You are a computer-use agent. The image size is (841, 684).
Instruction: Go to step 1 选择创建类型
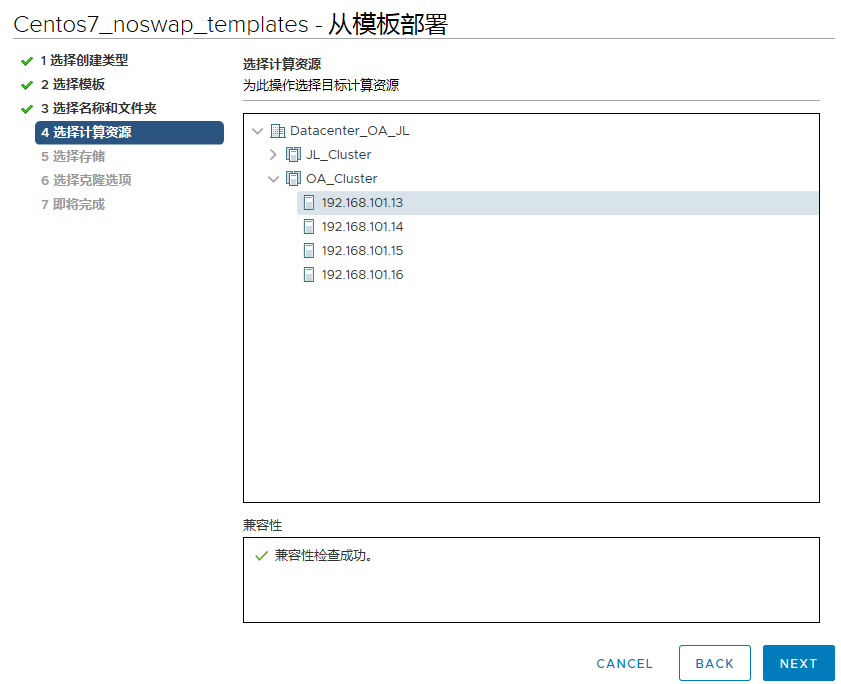(84, 61)
